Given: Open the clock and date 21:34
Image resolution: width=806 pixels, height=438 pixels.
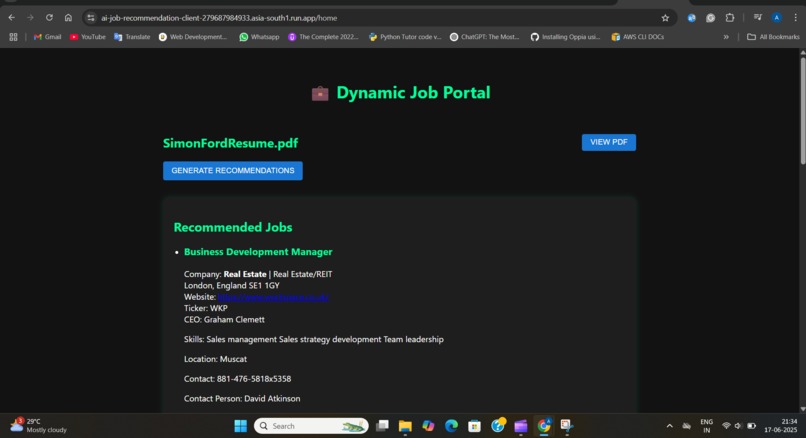Looking at the screenshot, I should pos(780,426).
